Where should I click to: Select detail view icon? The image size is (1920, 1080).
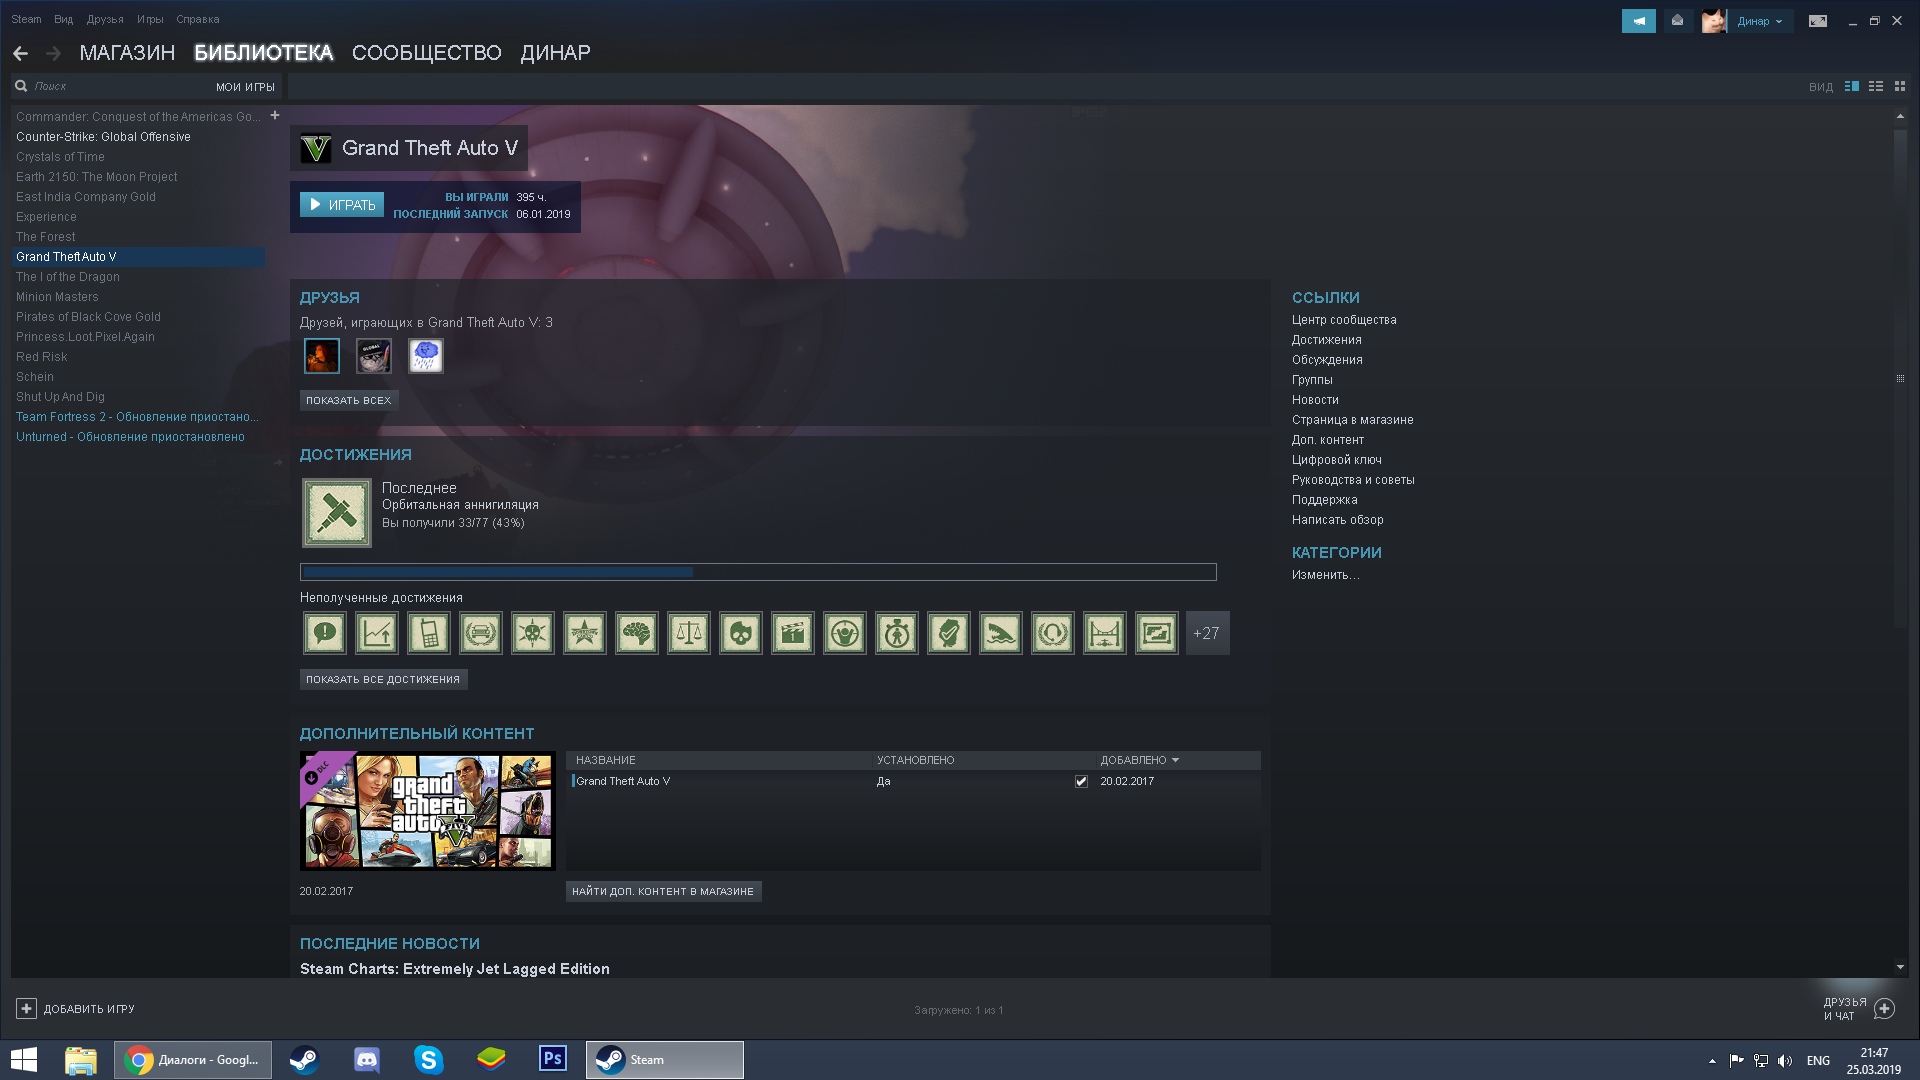click(1851, 87)
